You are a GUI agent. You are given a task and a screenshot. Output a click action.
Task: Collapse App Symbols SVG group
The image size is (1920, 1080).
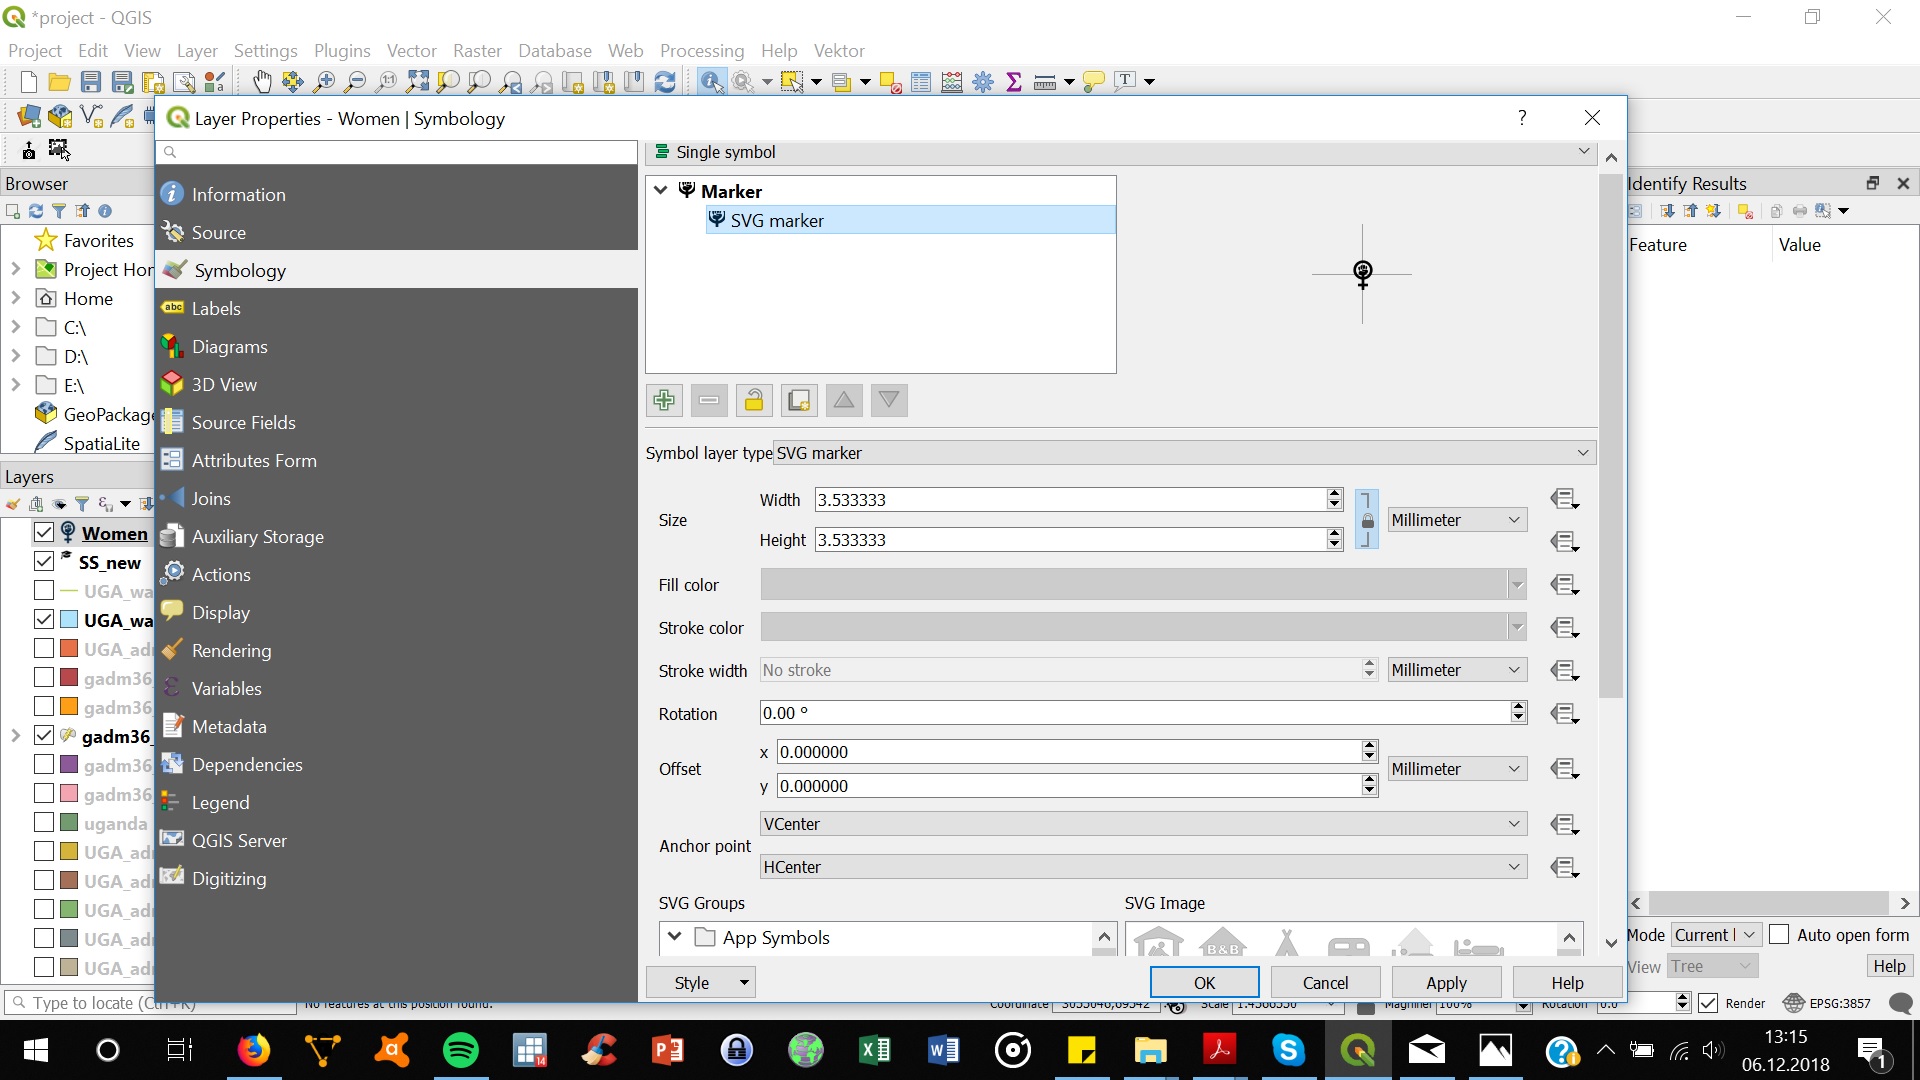675,937
